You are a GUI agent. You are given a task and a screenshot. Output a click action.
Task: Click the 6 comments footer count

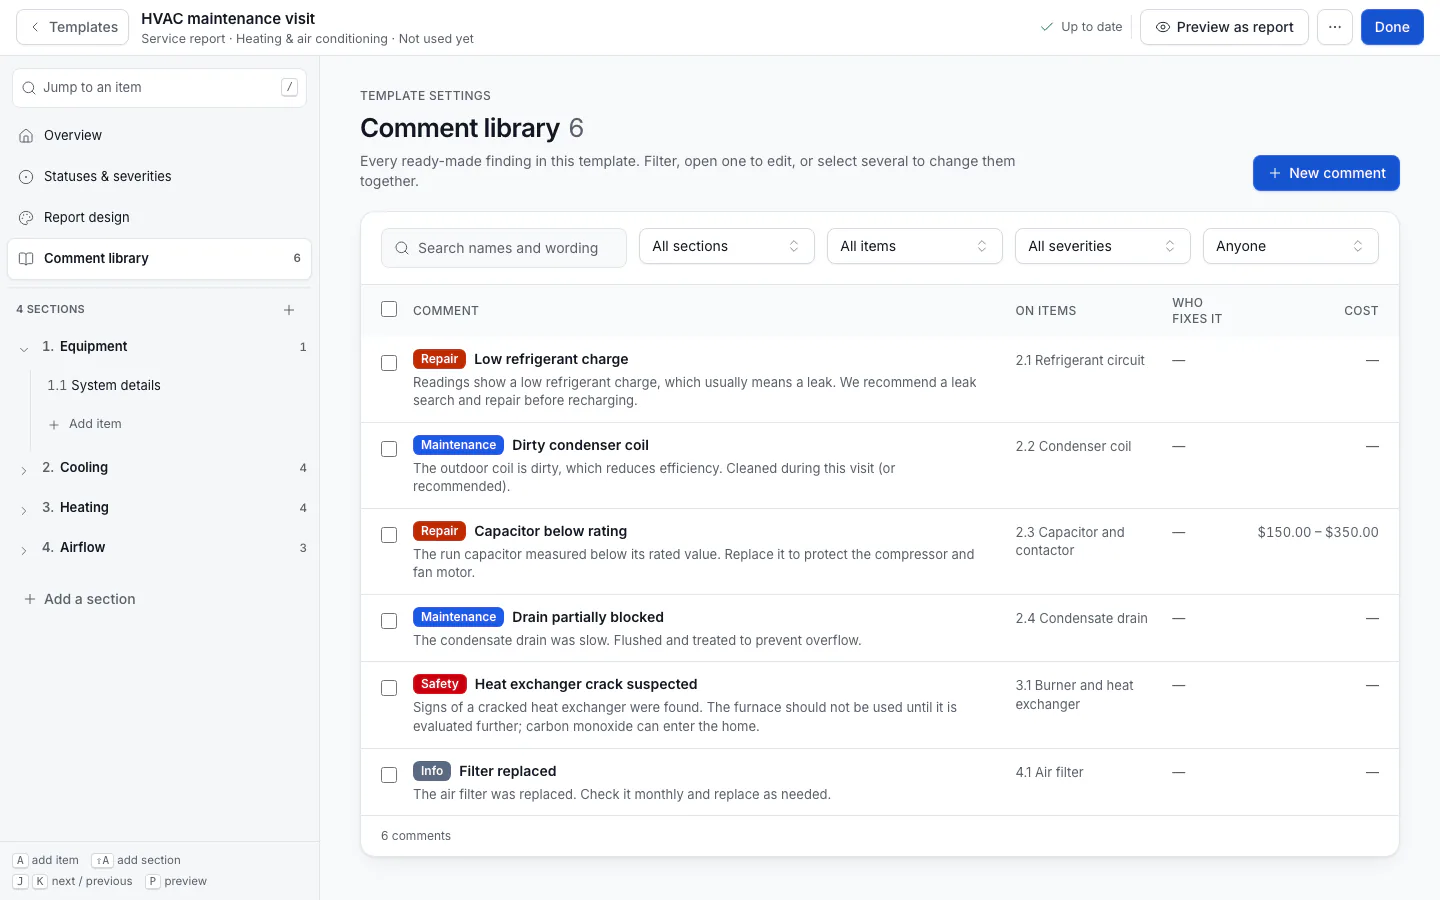coord(416,836)
